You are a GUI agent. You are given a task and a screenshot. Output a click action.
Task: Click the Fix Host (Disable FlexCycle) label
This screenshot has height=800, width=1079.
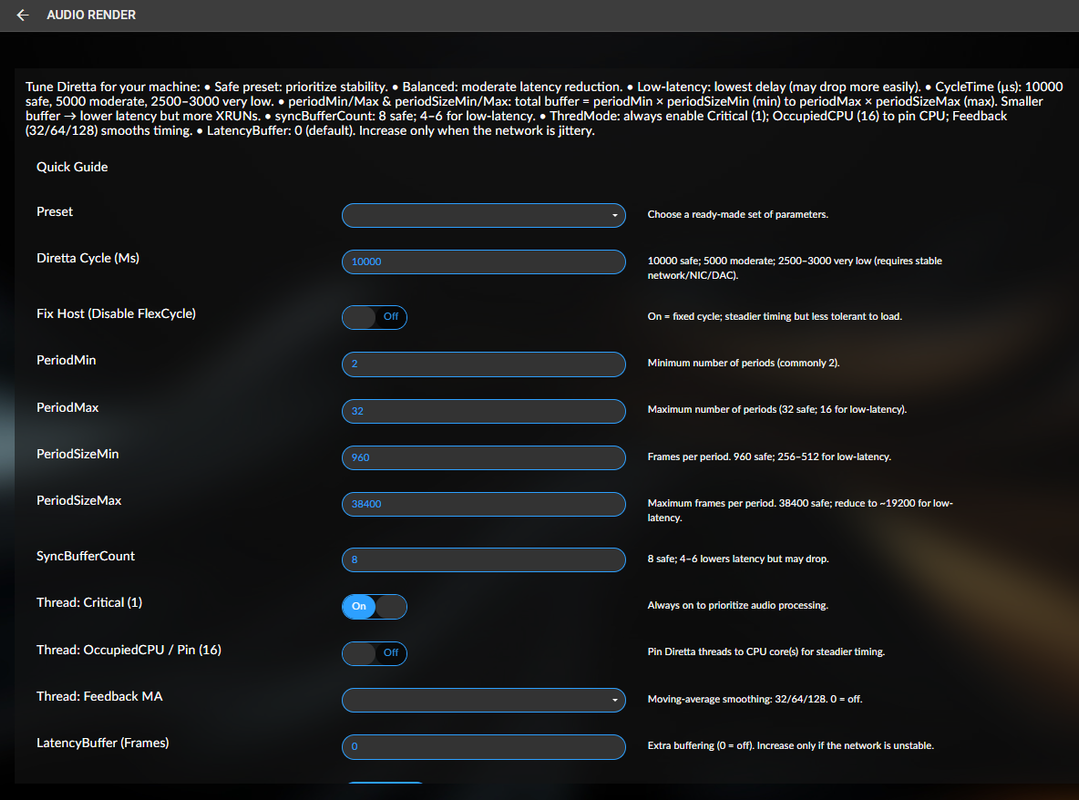click(x=116, y=314)
